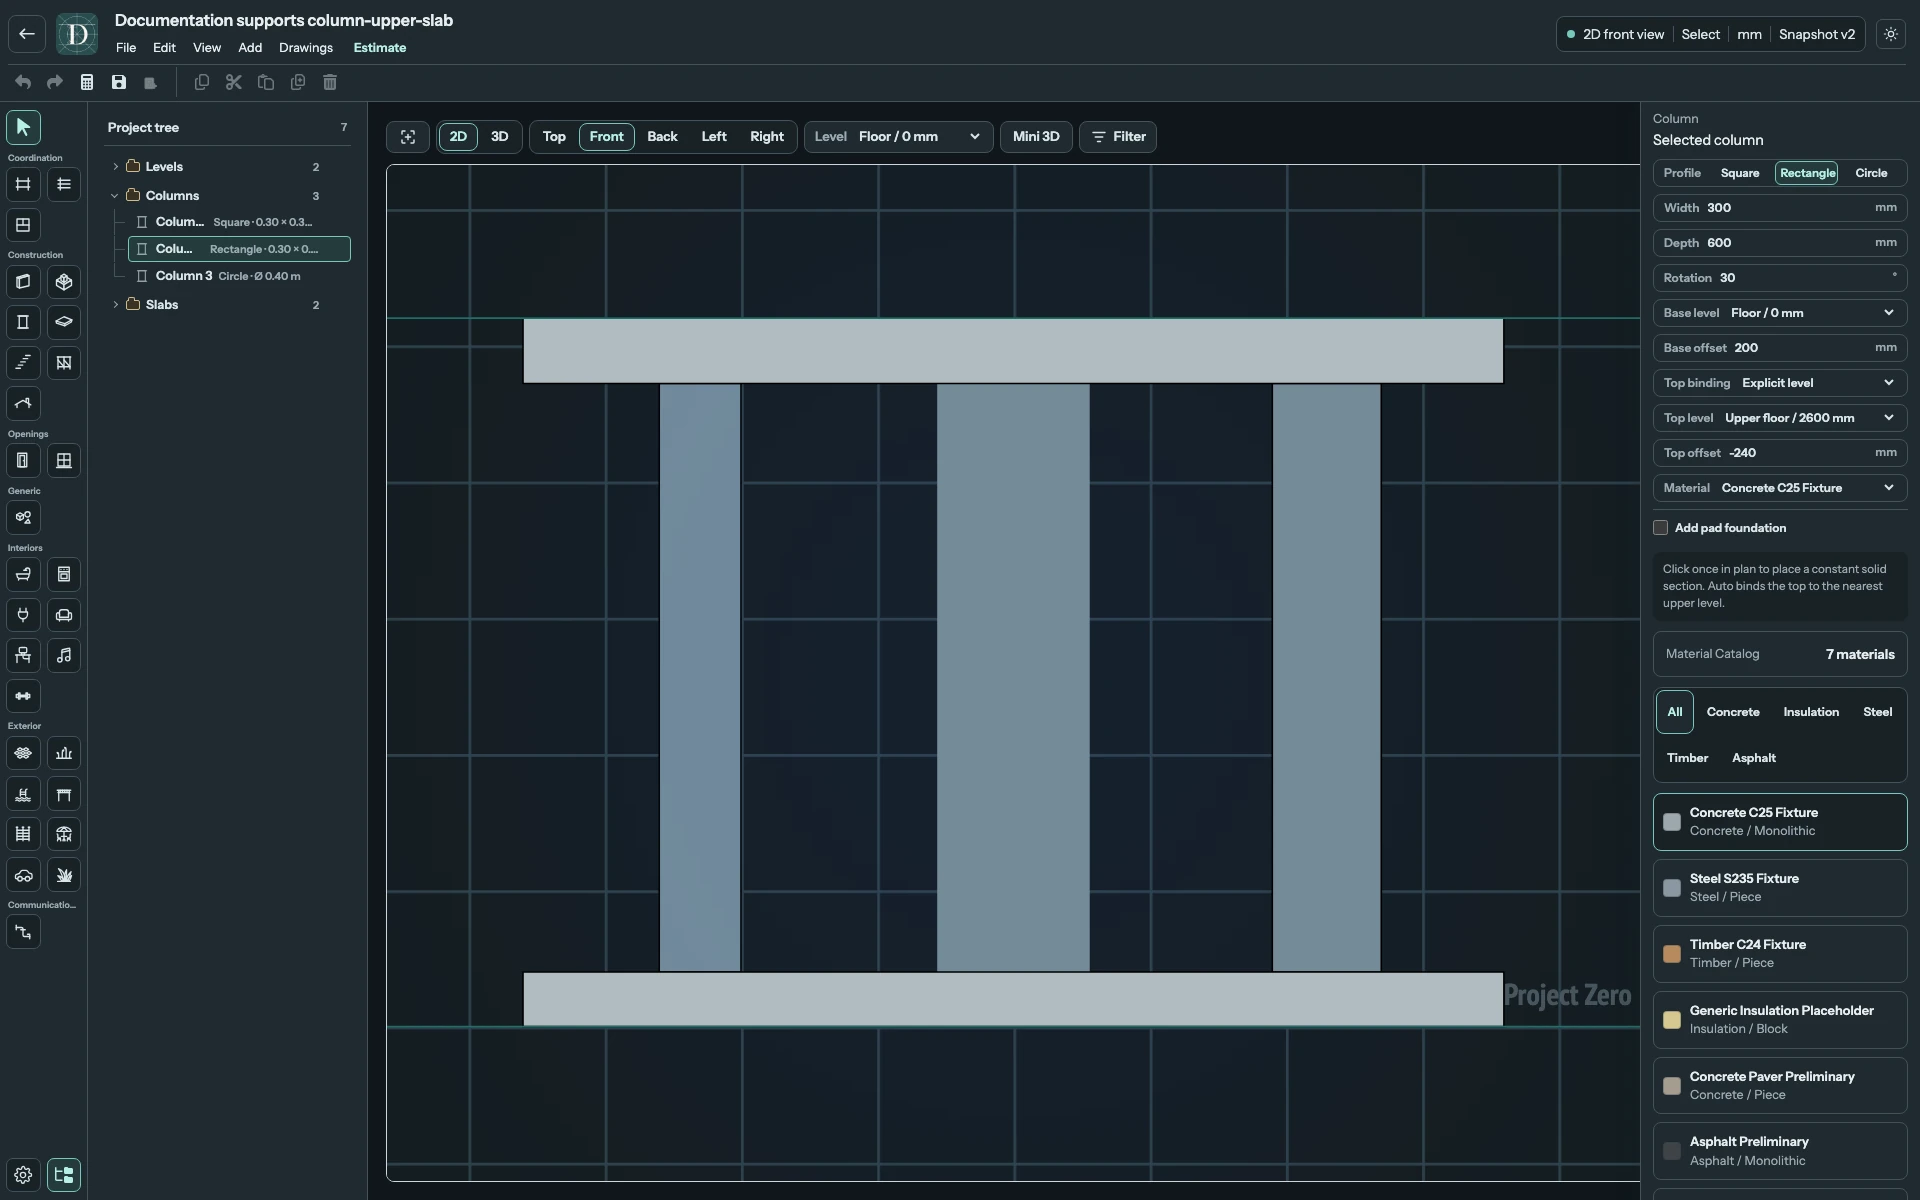Image resolution: width=1920 pixels, height=1200 pixels.
Task: Open the File menu
Action: pyautogui.click(x=126, y=48)
